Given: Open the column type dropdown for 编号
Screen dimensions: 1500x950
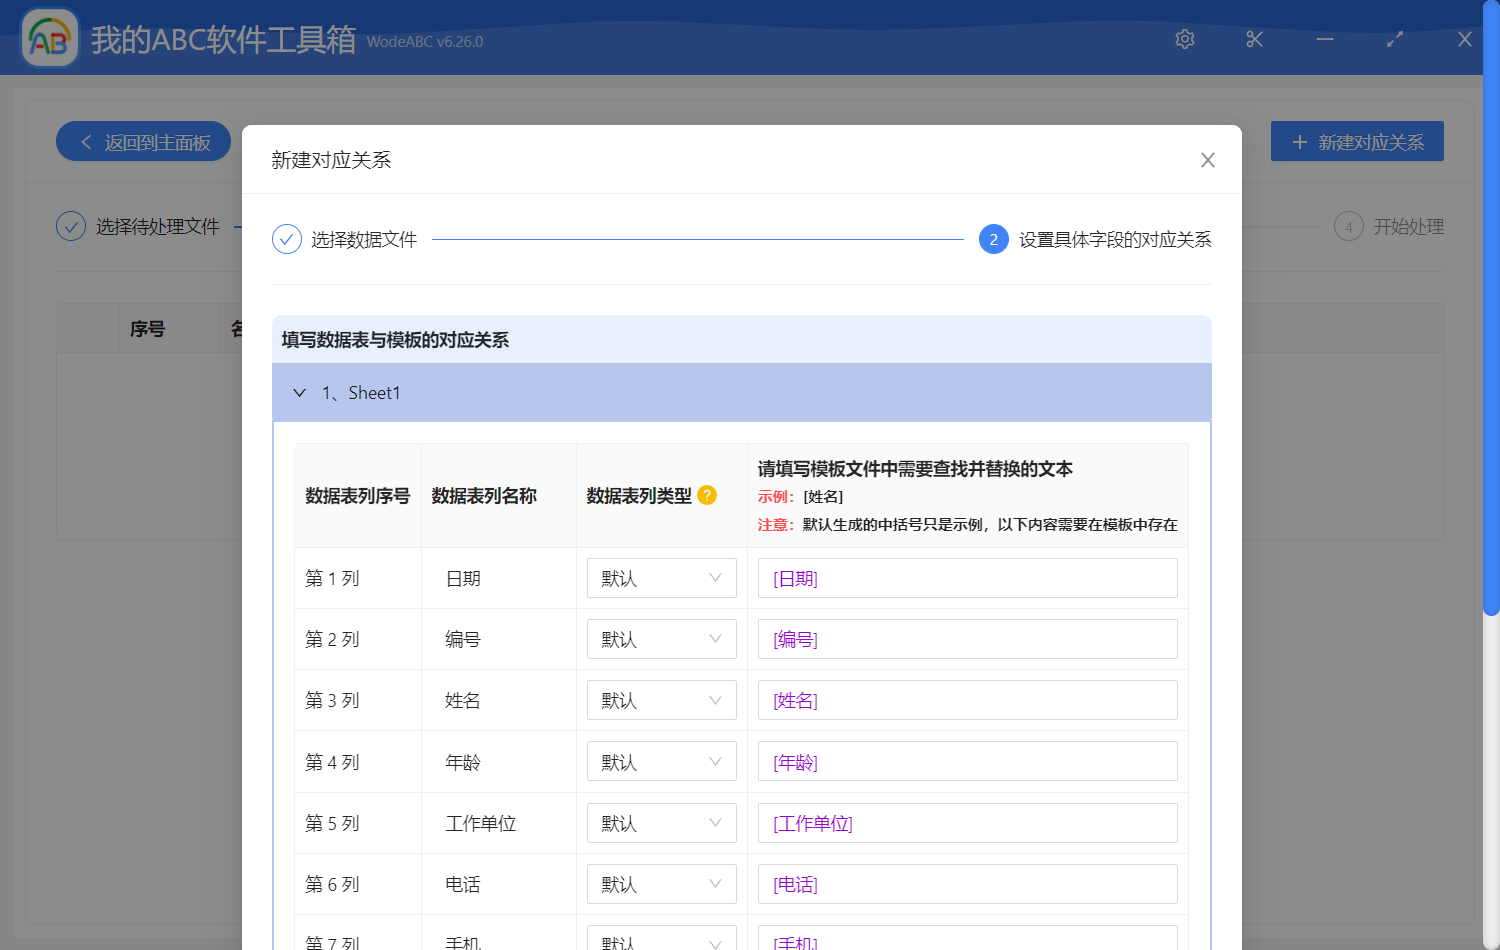Looking at the screenshot, I should point(661,639).
